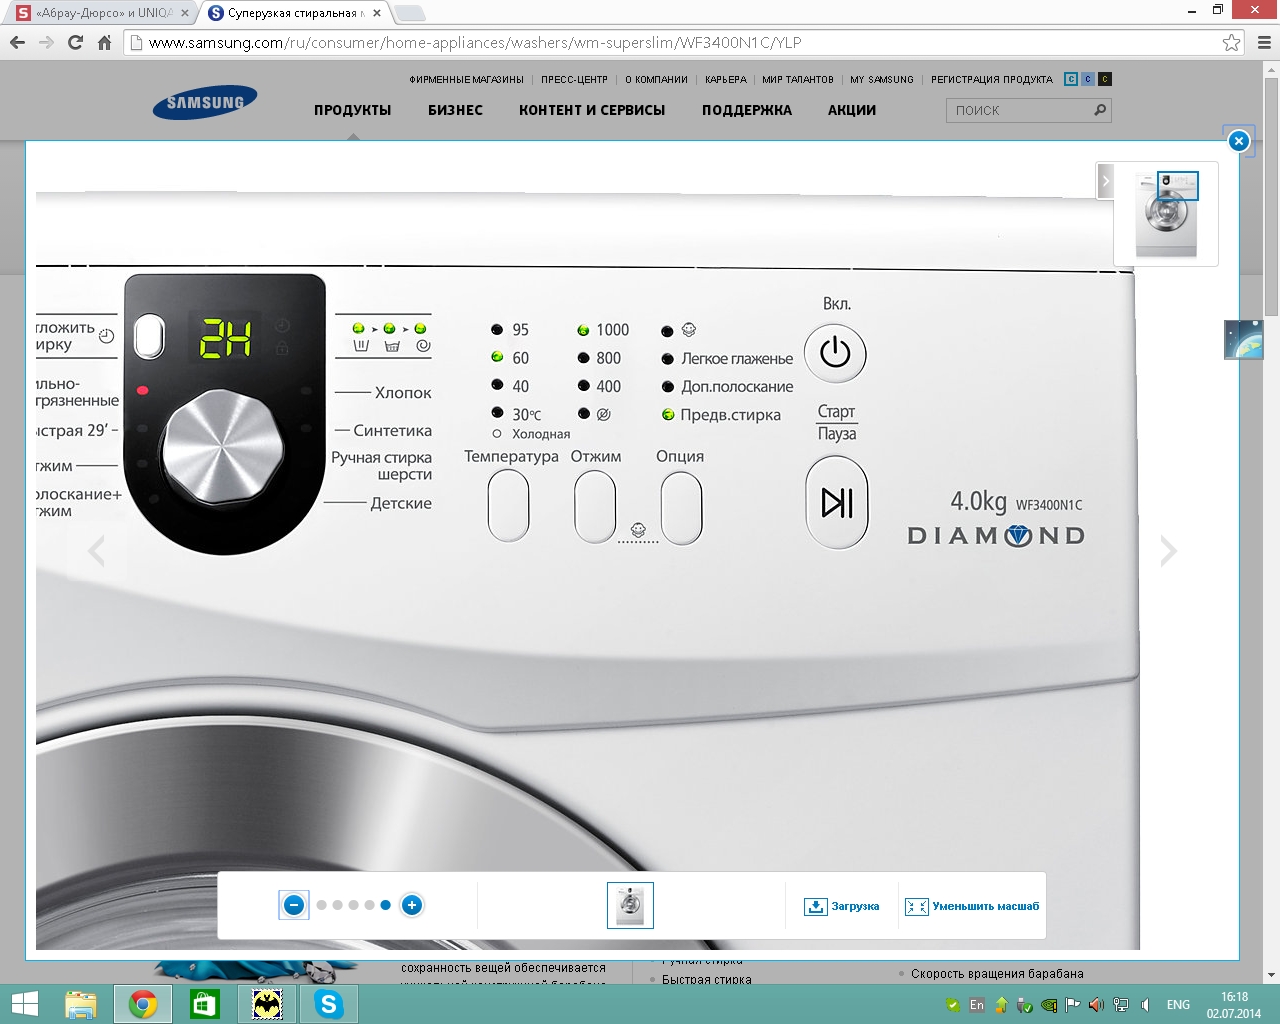Open the browser home page
The image size is (1280, 1024).
(x=104, y=43)
